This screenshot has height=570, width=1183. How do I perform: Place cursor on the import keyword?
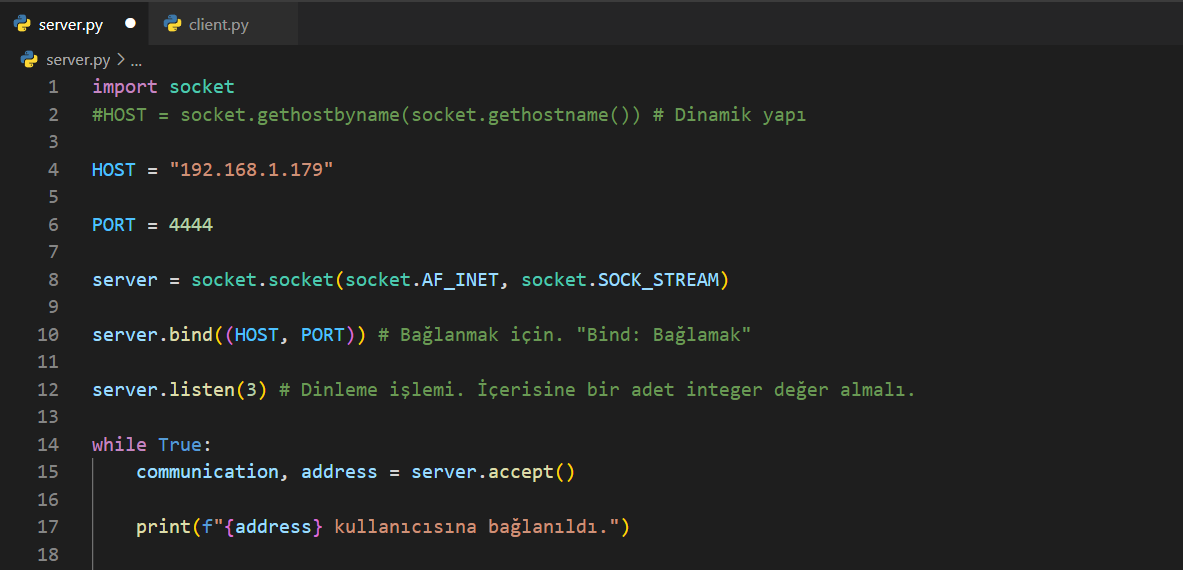[x=125, y=87]
